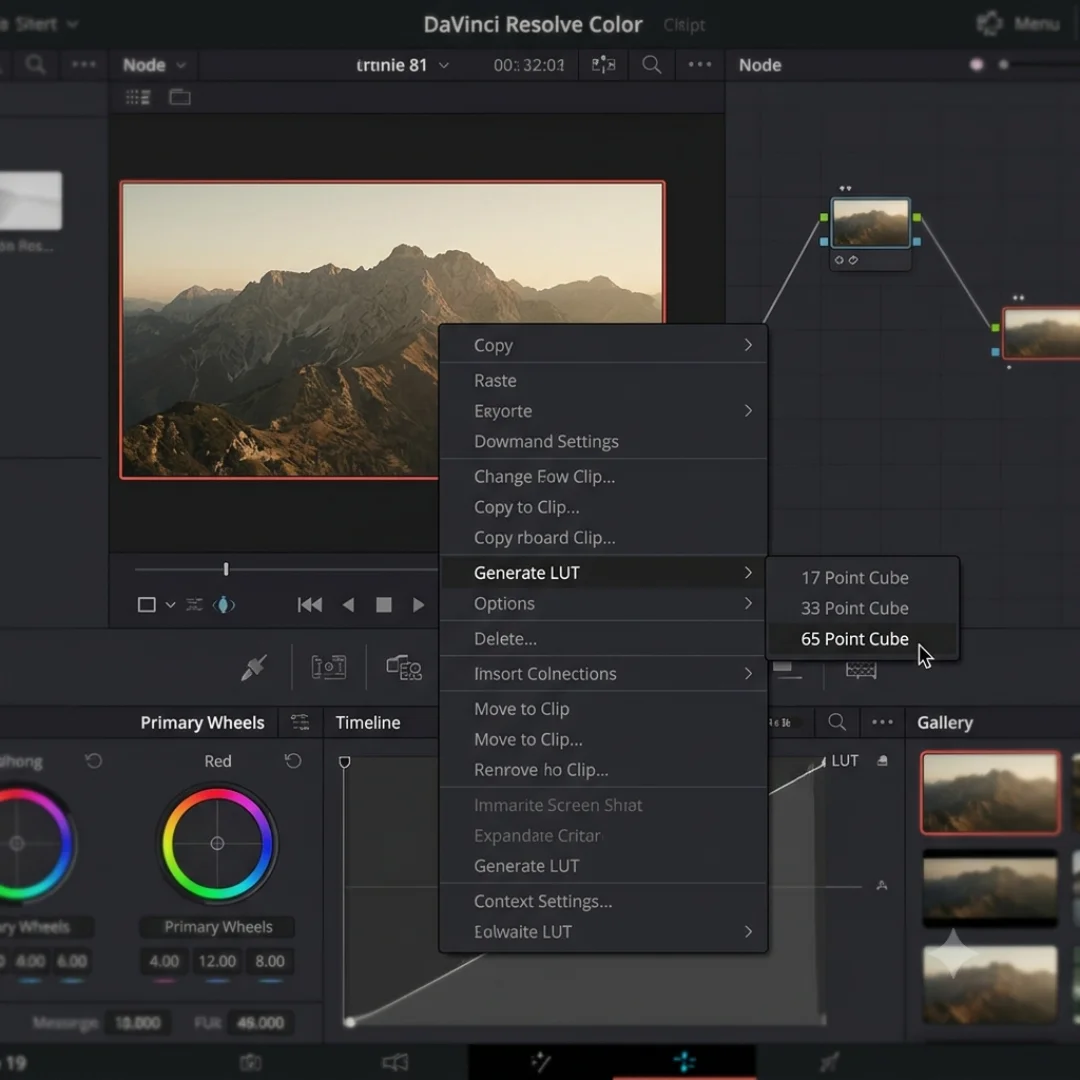The width and height of the screenshot is (1080, 1080).
Task: Open the Generate LUT submenu row
Action: (603, 573)
